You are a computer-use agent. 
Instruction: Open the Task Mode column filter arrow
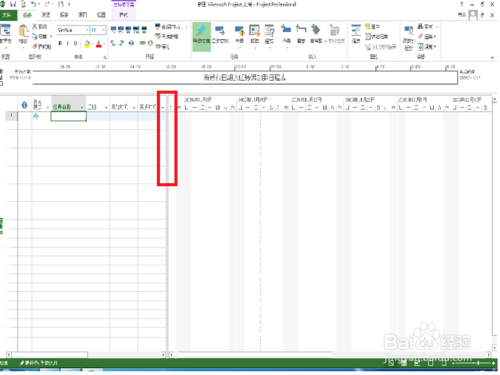48,107
